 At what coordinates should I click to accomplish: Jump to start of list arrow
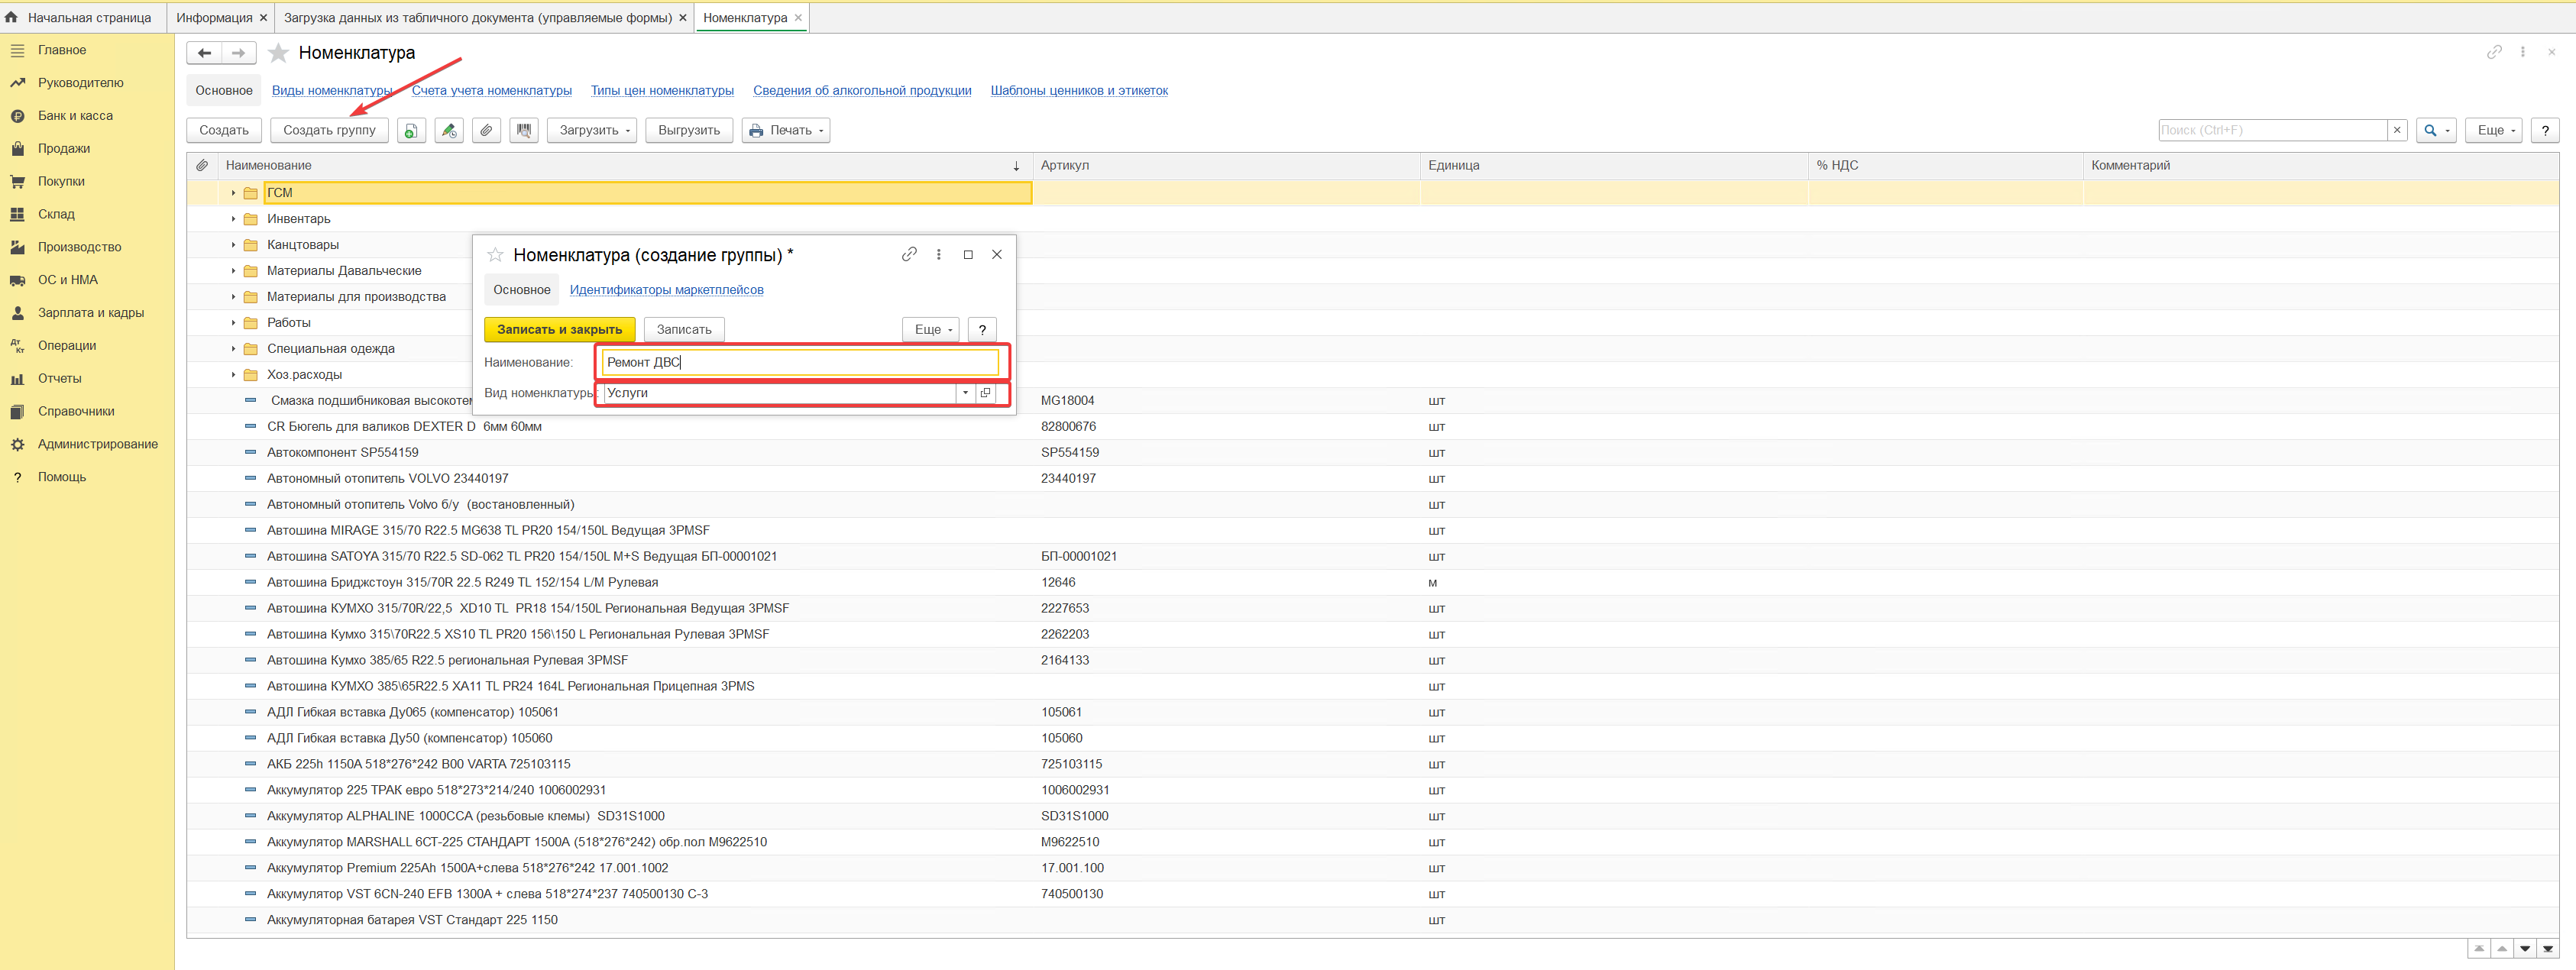[x=2479, y=948]
